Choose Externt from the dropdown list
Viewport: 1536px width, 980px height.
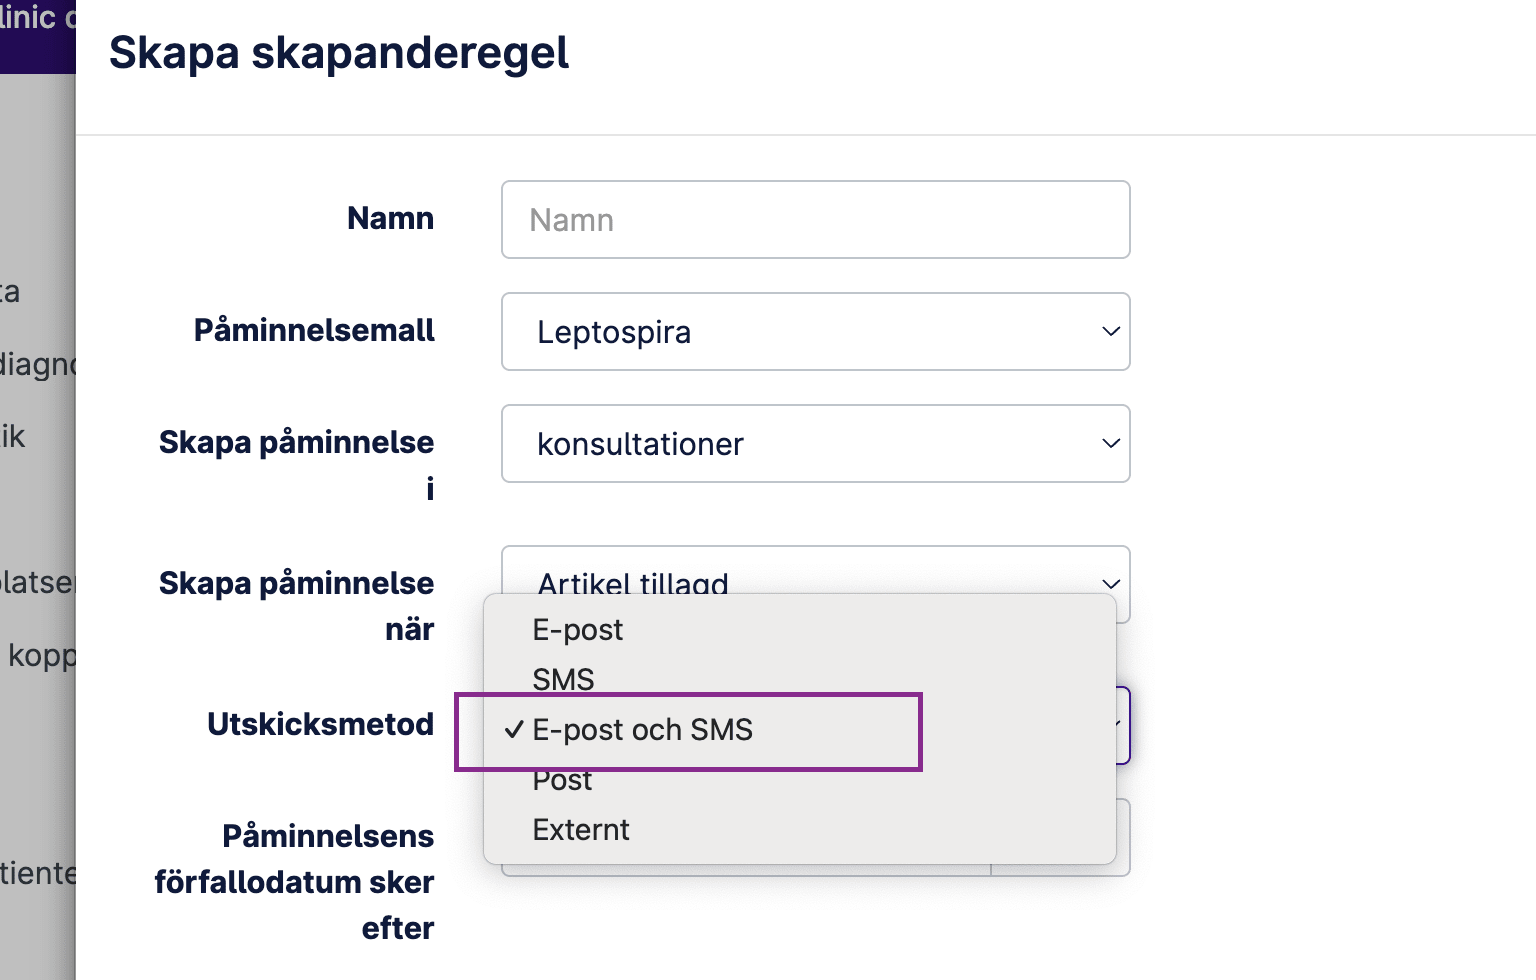pos(581,830)
